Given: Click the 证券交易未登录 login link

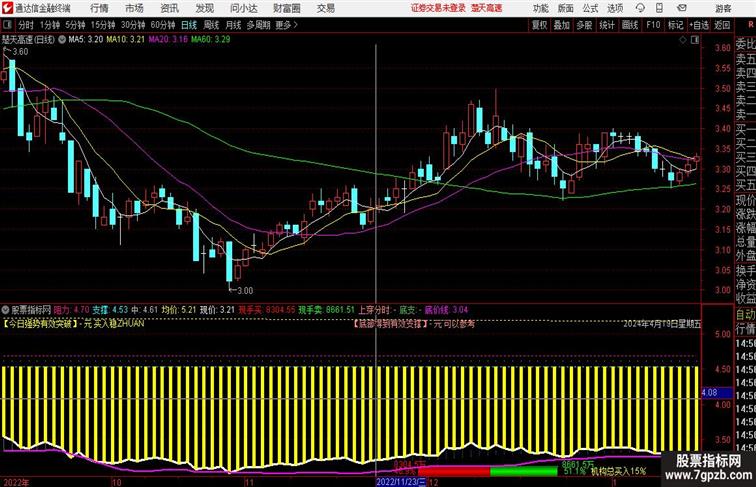Looking at the screenshot, I should click(x=438, y=8).
